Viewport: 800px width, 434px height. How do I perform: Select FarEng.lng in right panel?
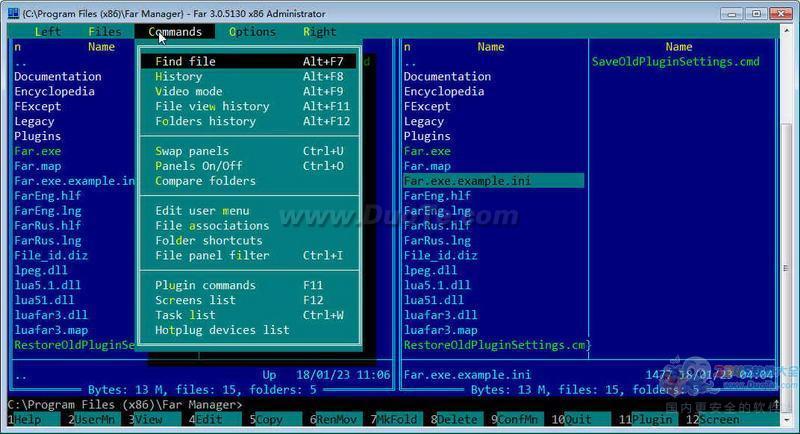coord(437,211)
